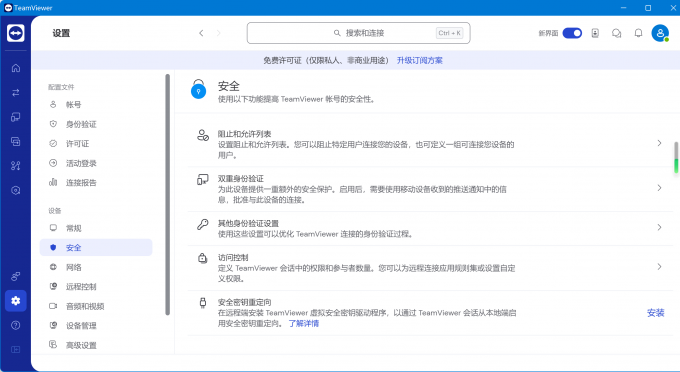This screenshot has height=372, width=680.
Task: Click the access control lock icon
Action: [x=203, y=258]
